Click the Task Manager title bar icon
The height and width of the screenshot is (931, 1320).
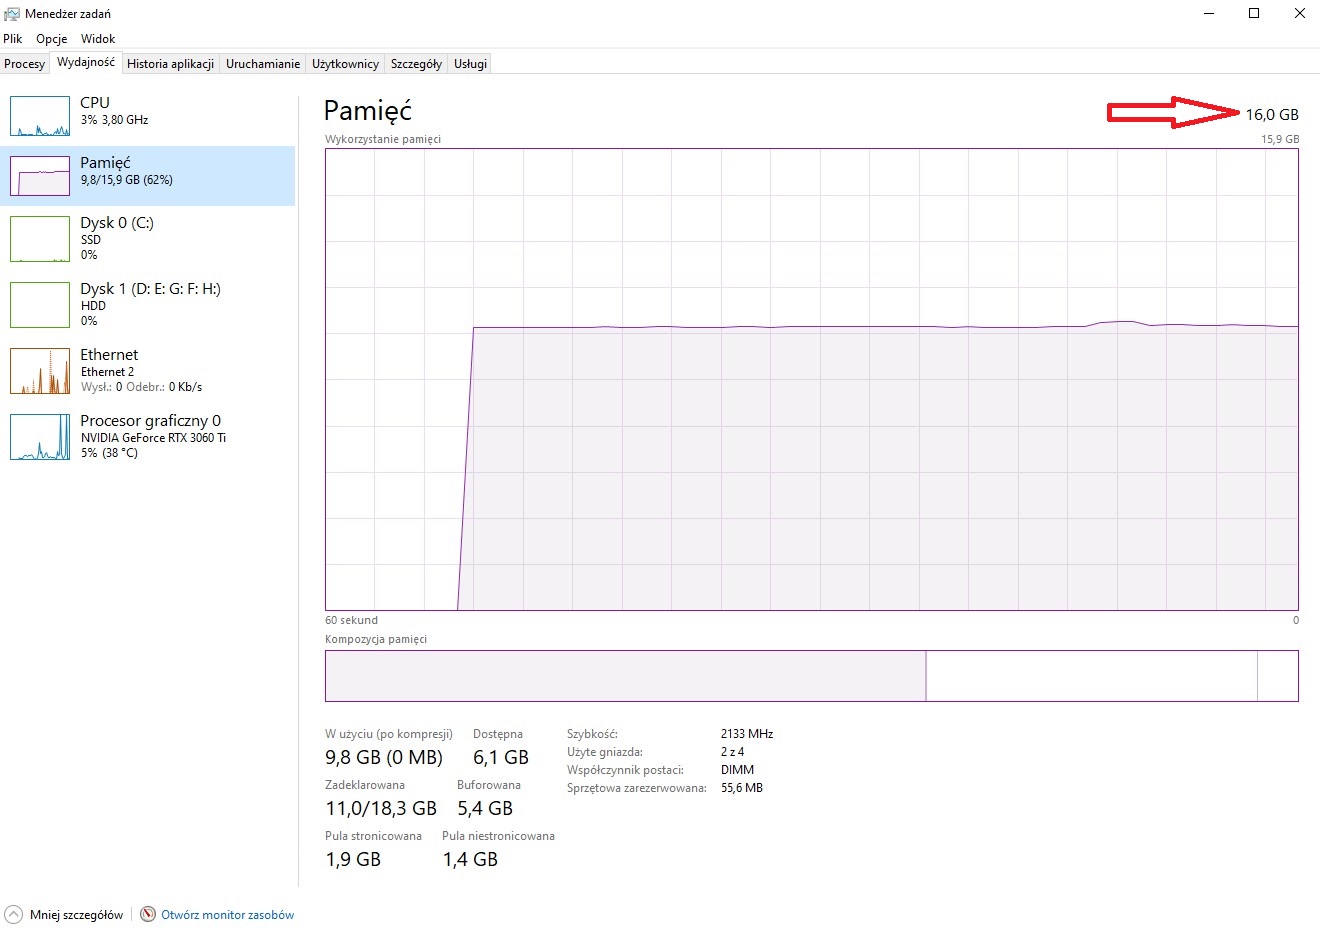pyautogui.click(x=12, y=14)
